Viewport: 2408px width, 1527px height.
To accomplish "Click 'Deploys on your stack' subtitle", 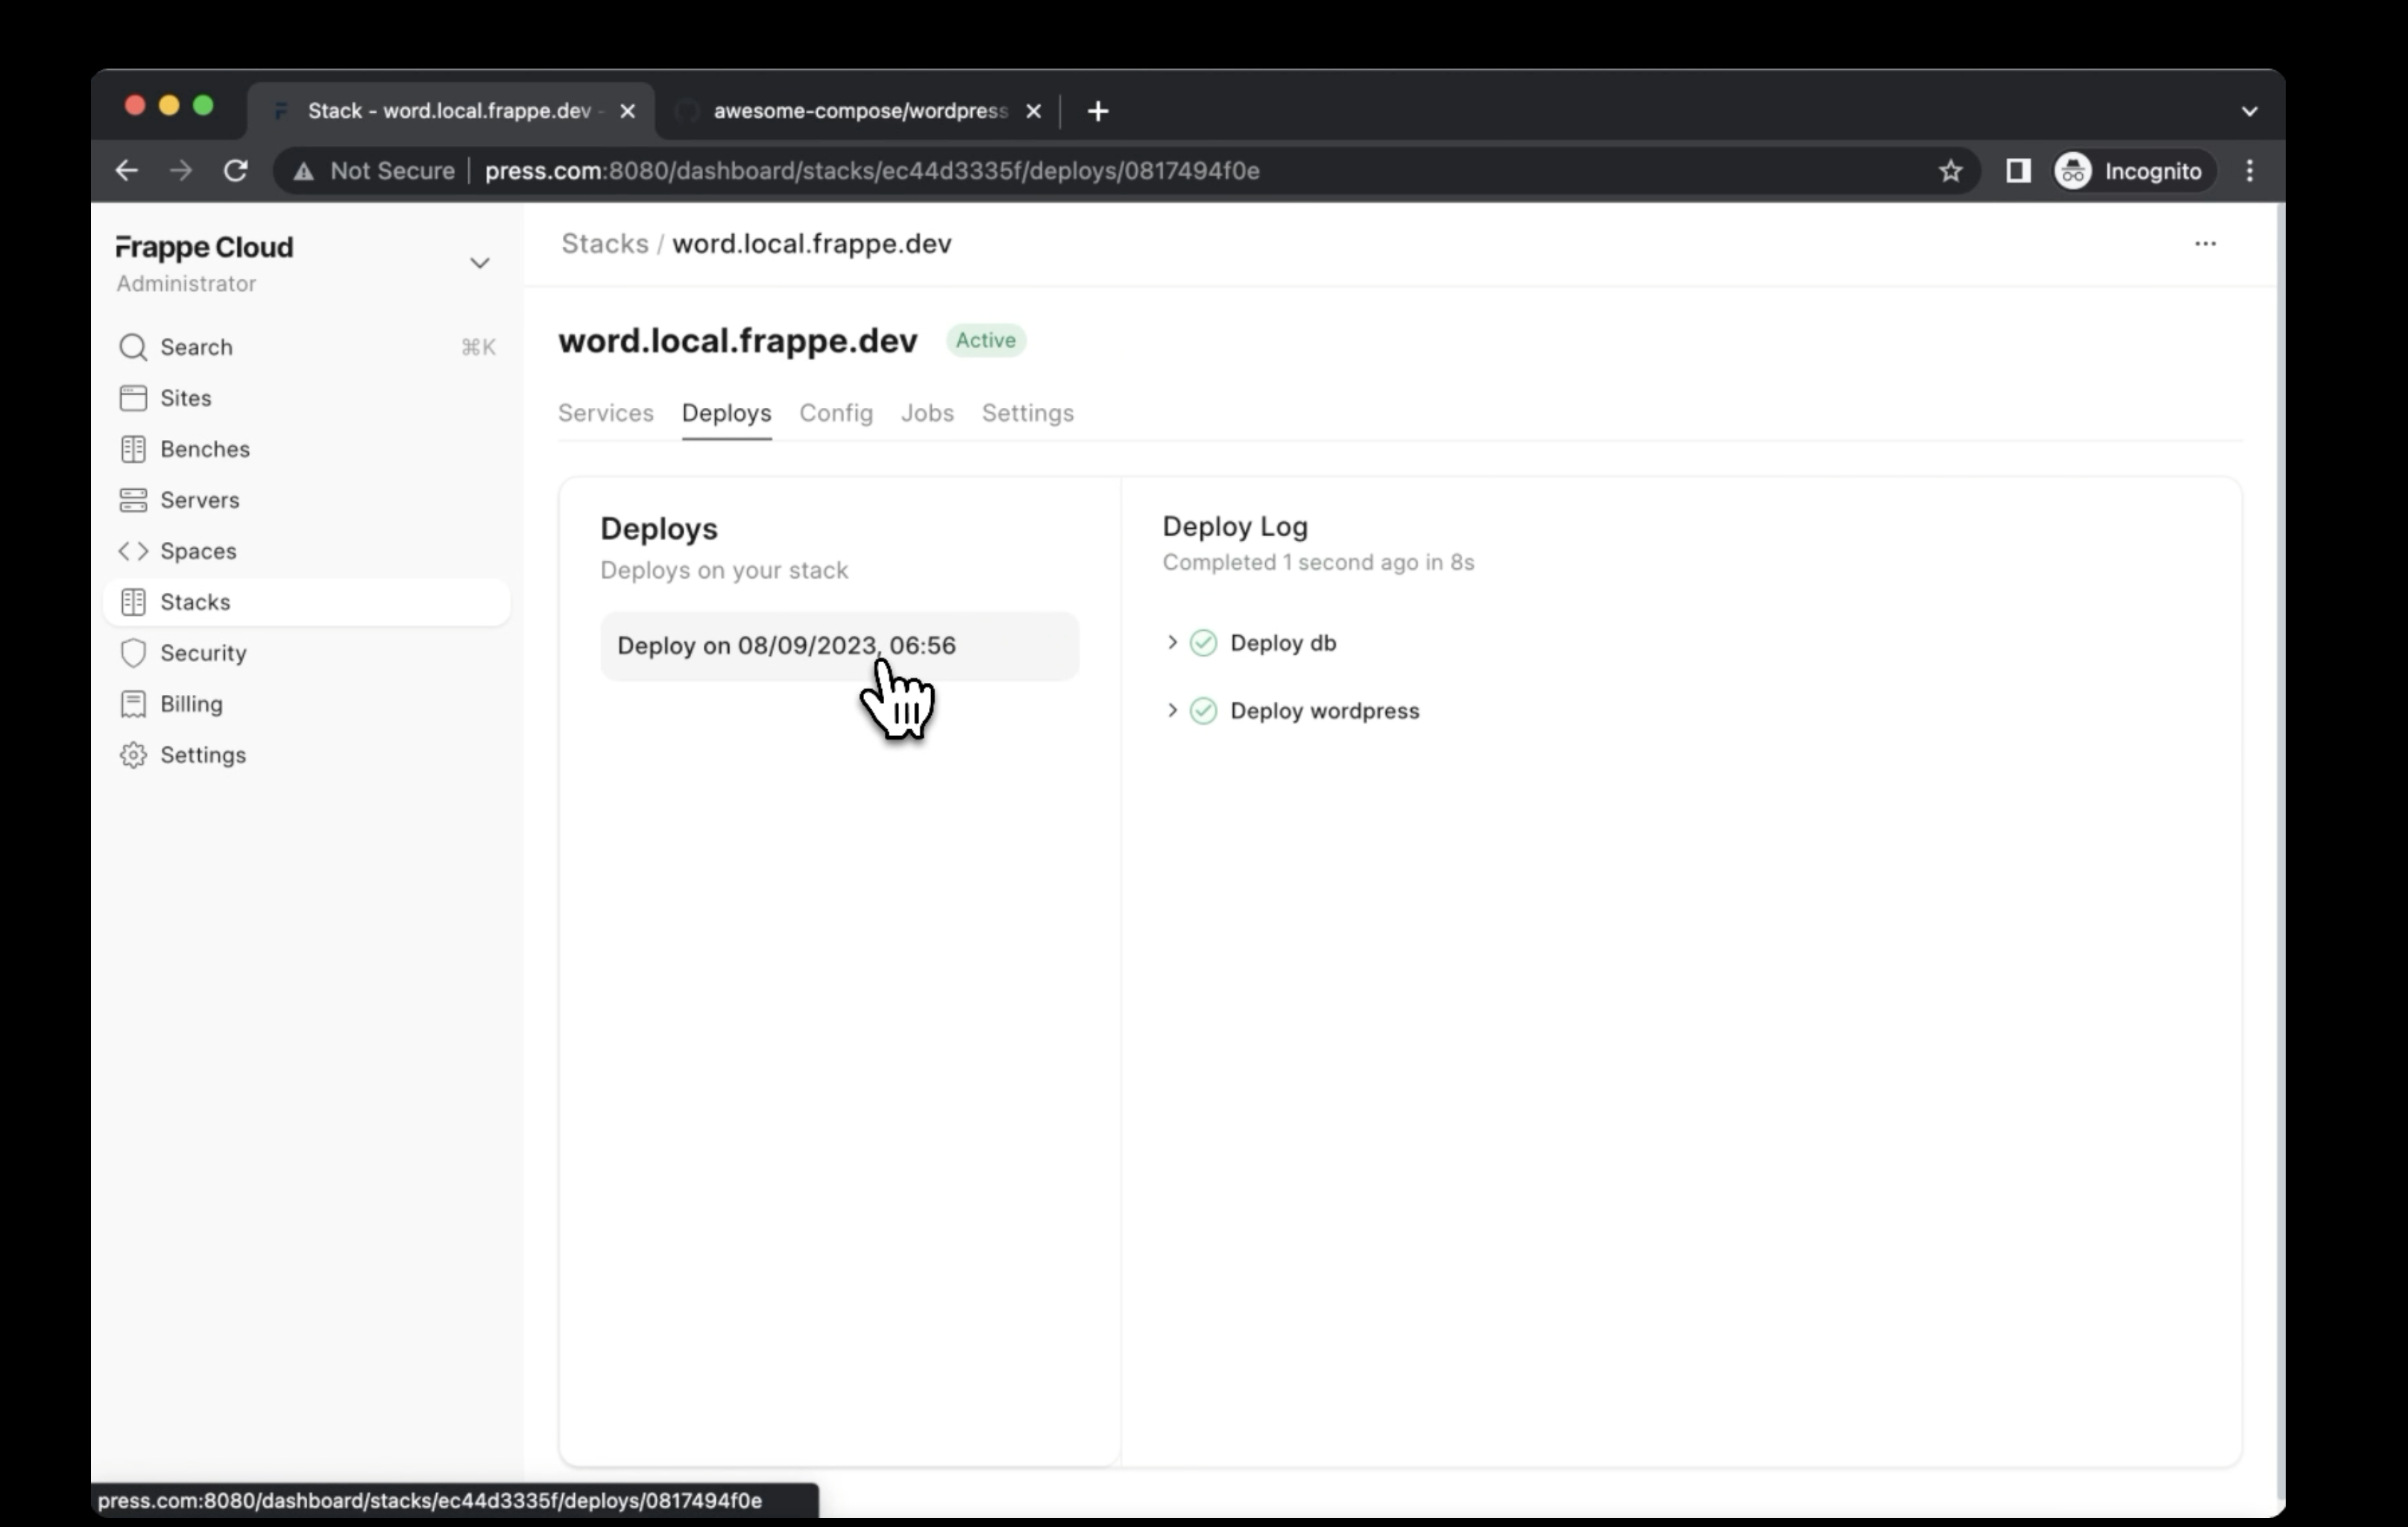I will pyautogui.click(x=724, y=571).
